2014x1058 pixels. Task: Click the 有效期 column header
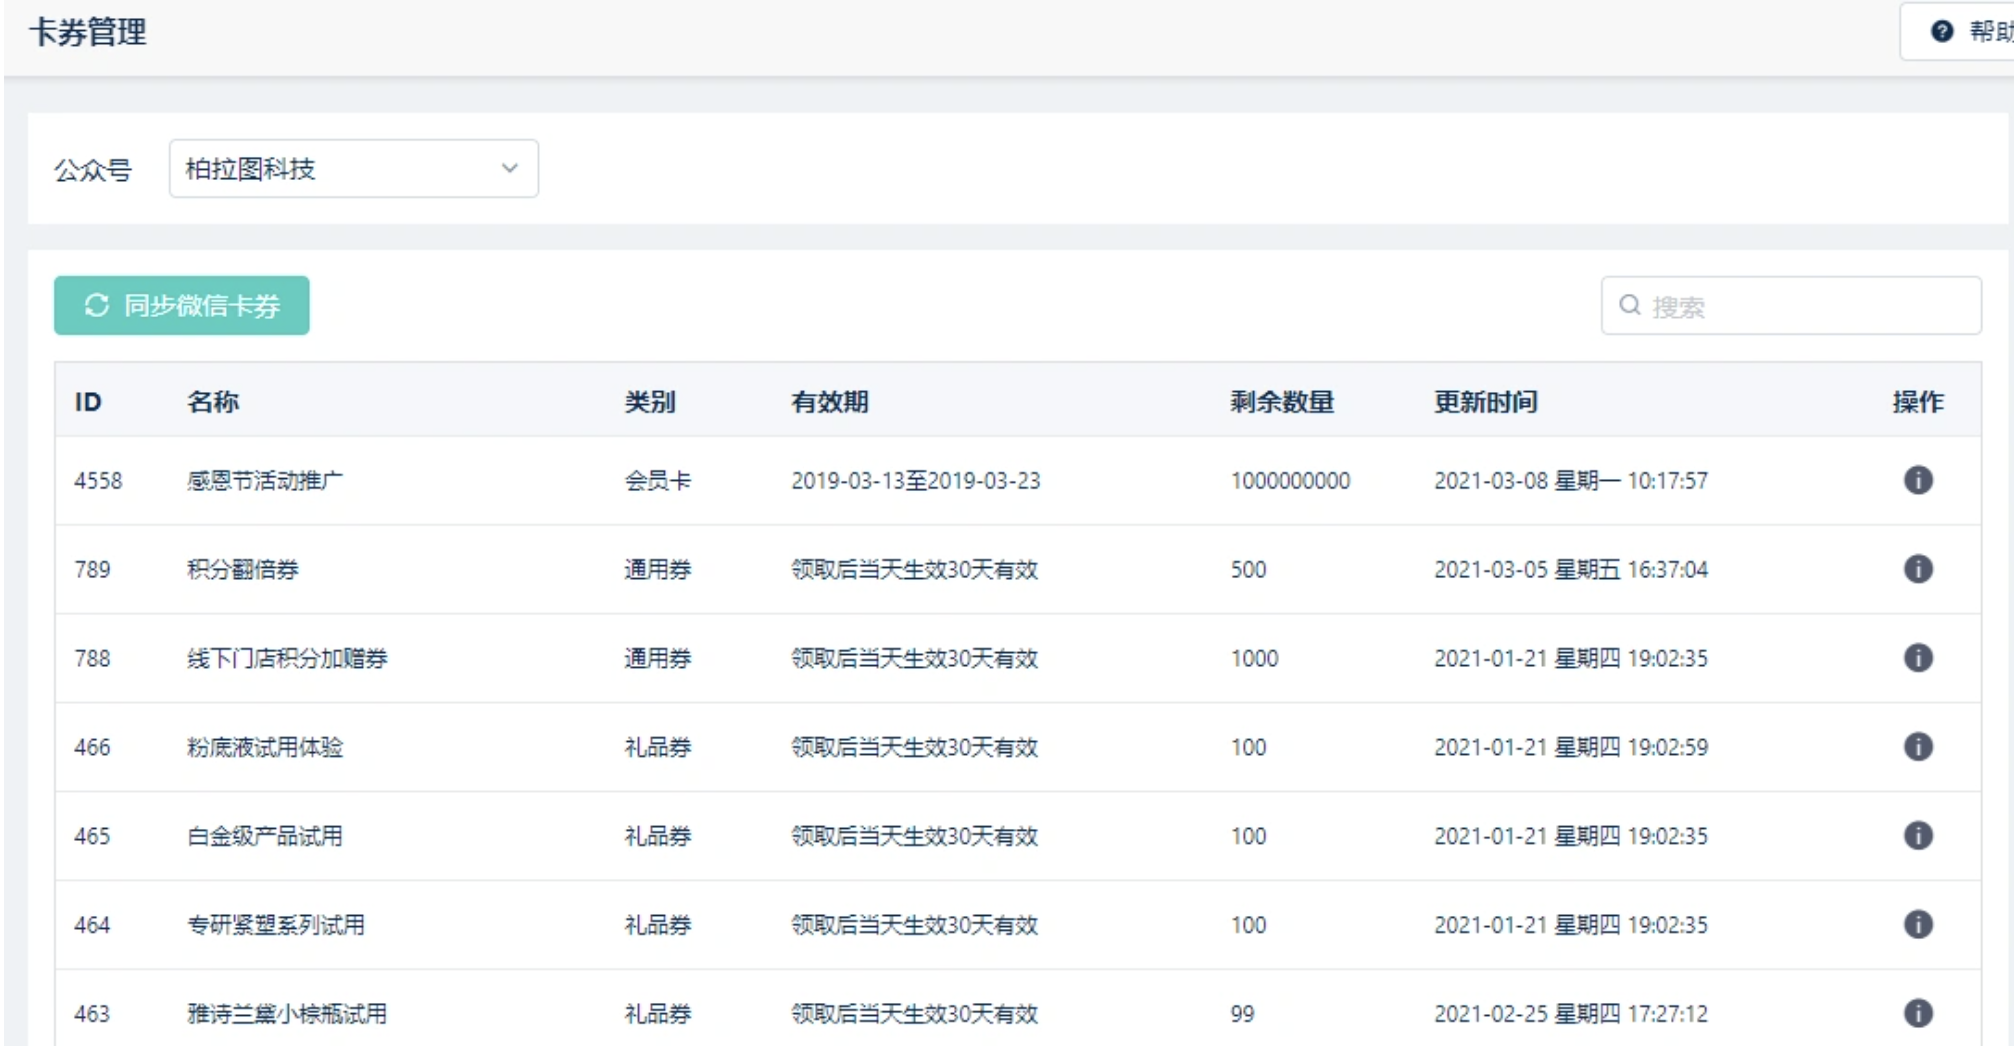click(830, 402)
